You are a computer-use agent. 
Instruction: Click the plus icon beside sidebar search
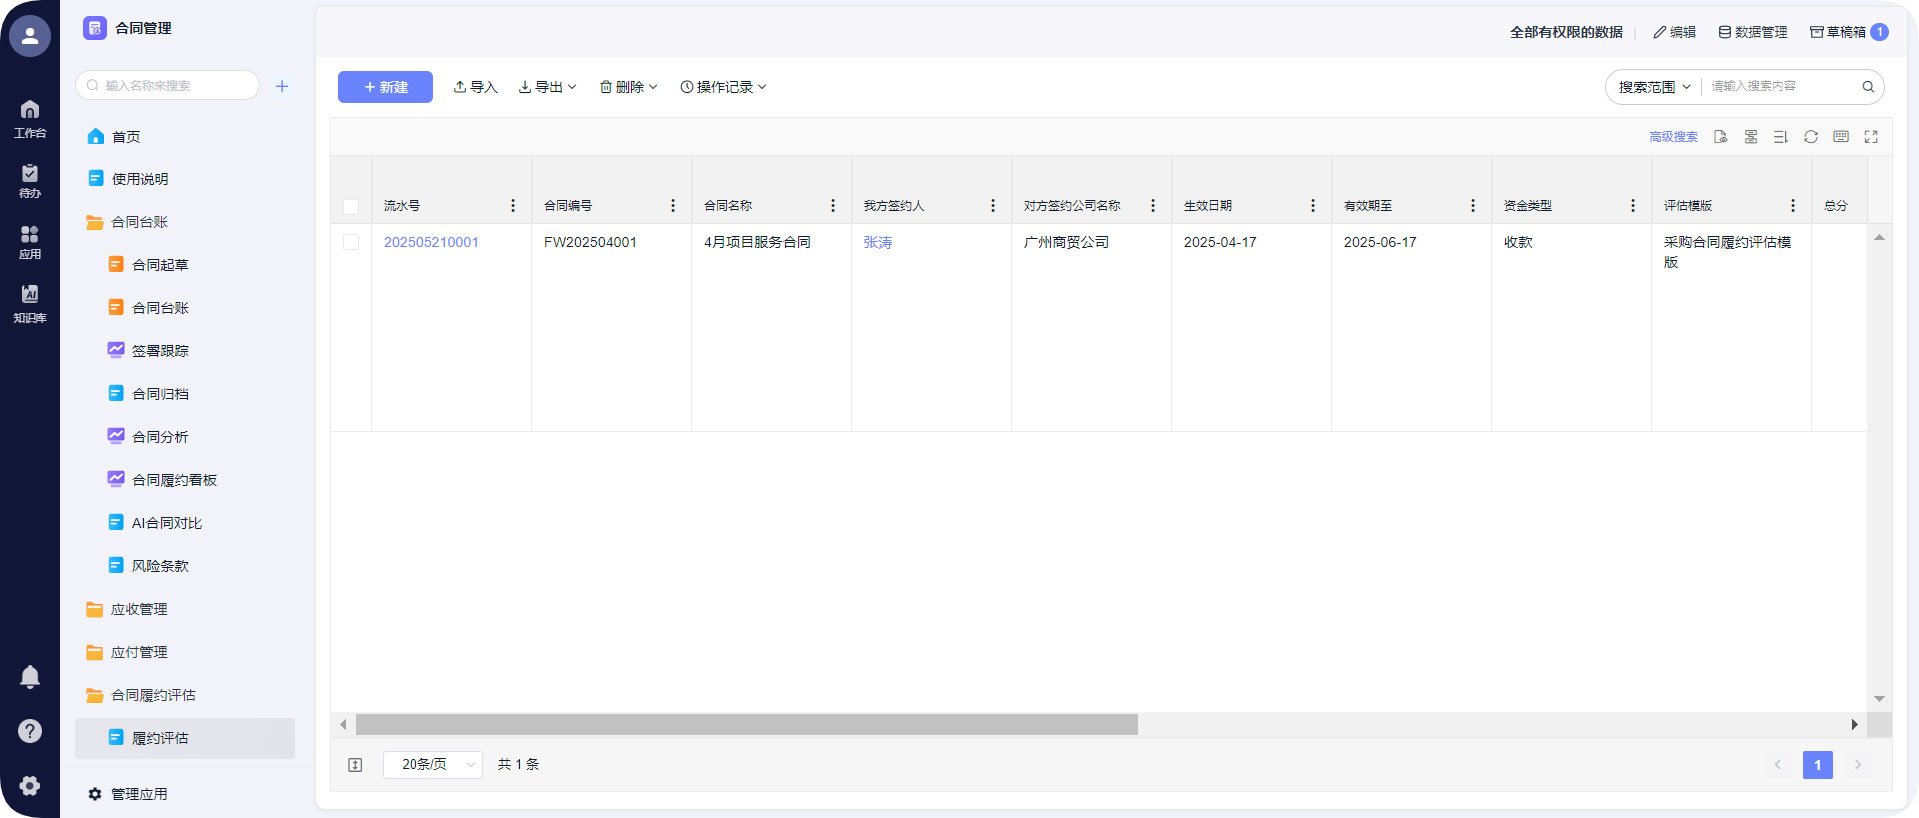(x=282, y=86)
